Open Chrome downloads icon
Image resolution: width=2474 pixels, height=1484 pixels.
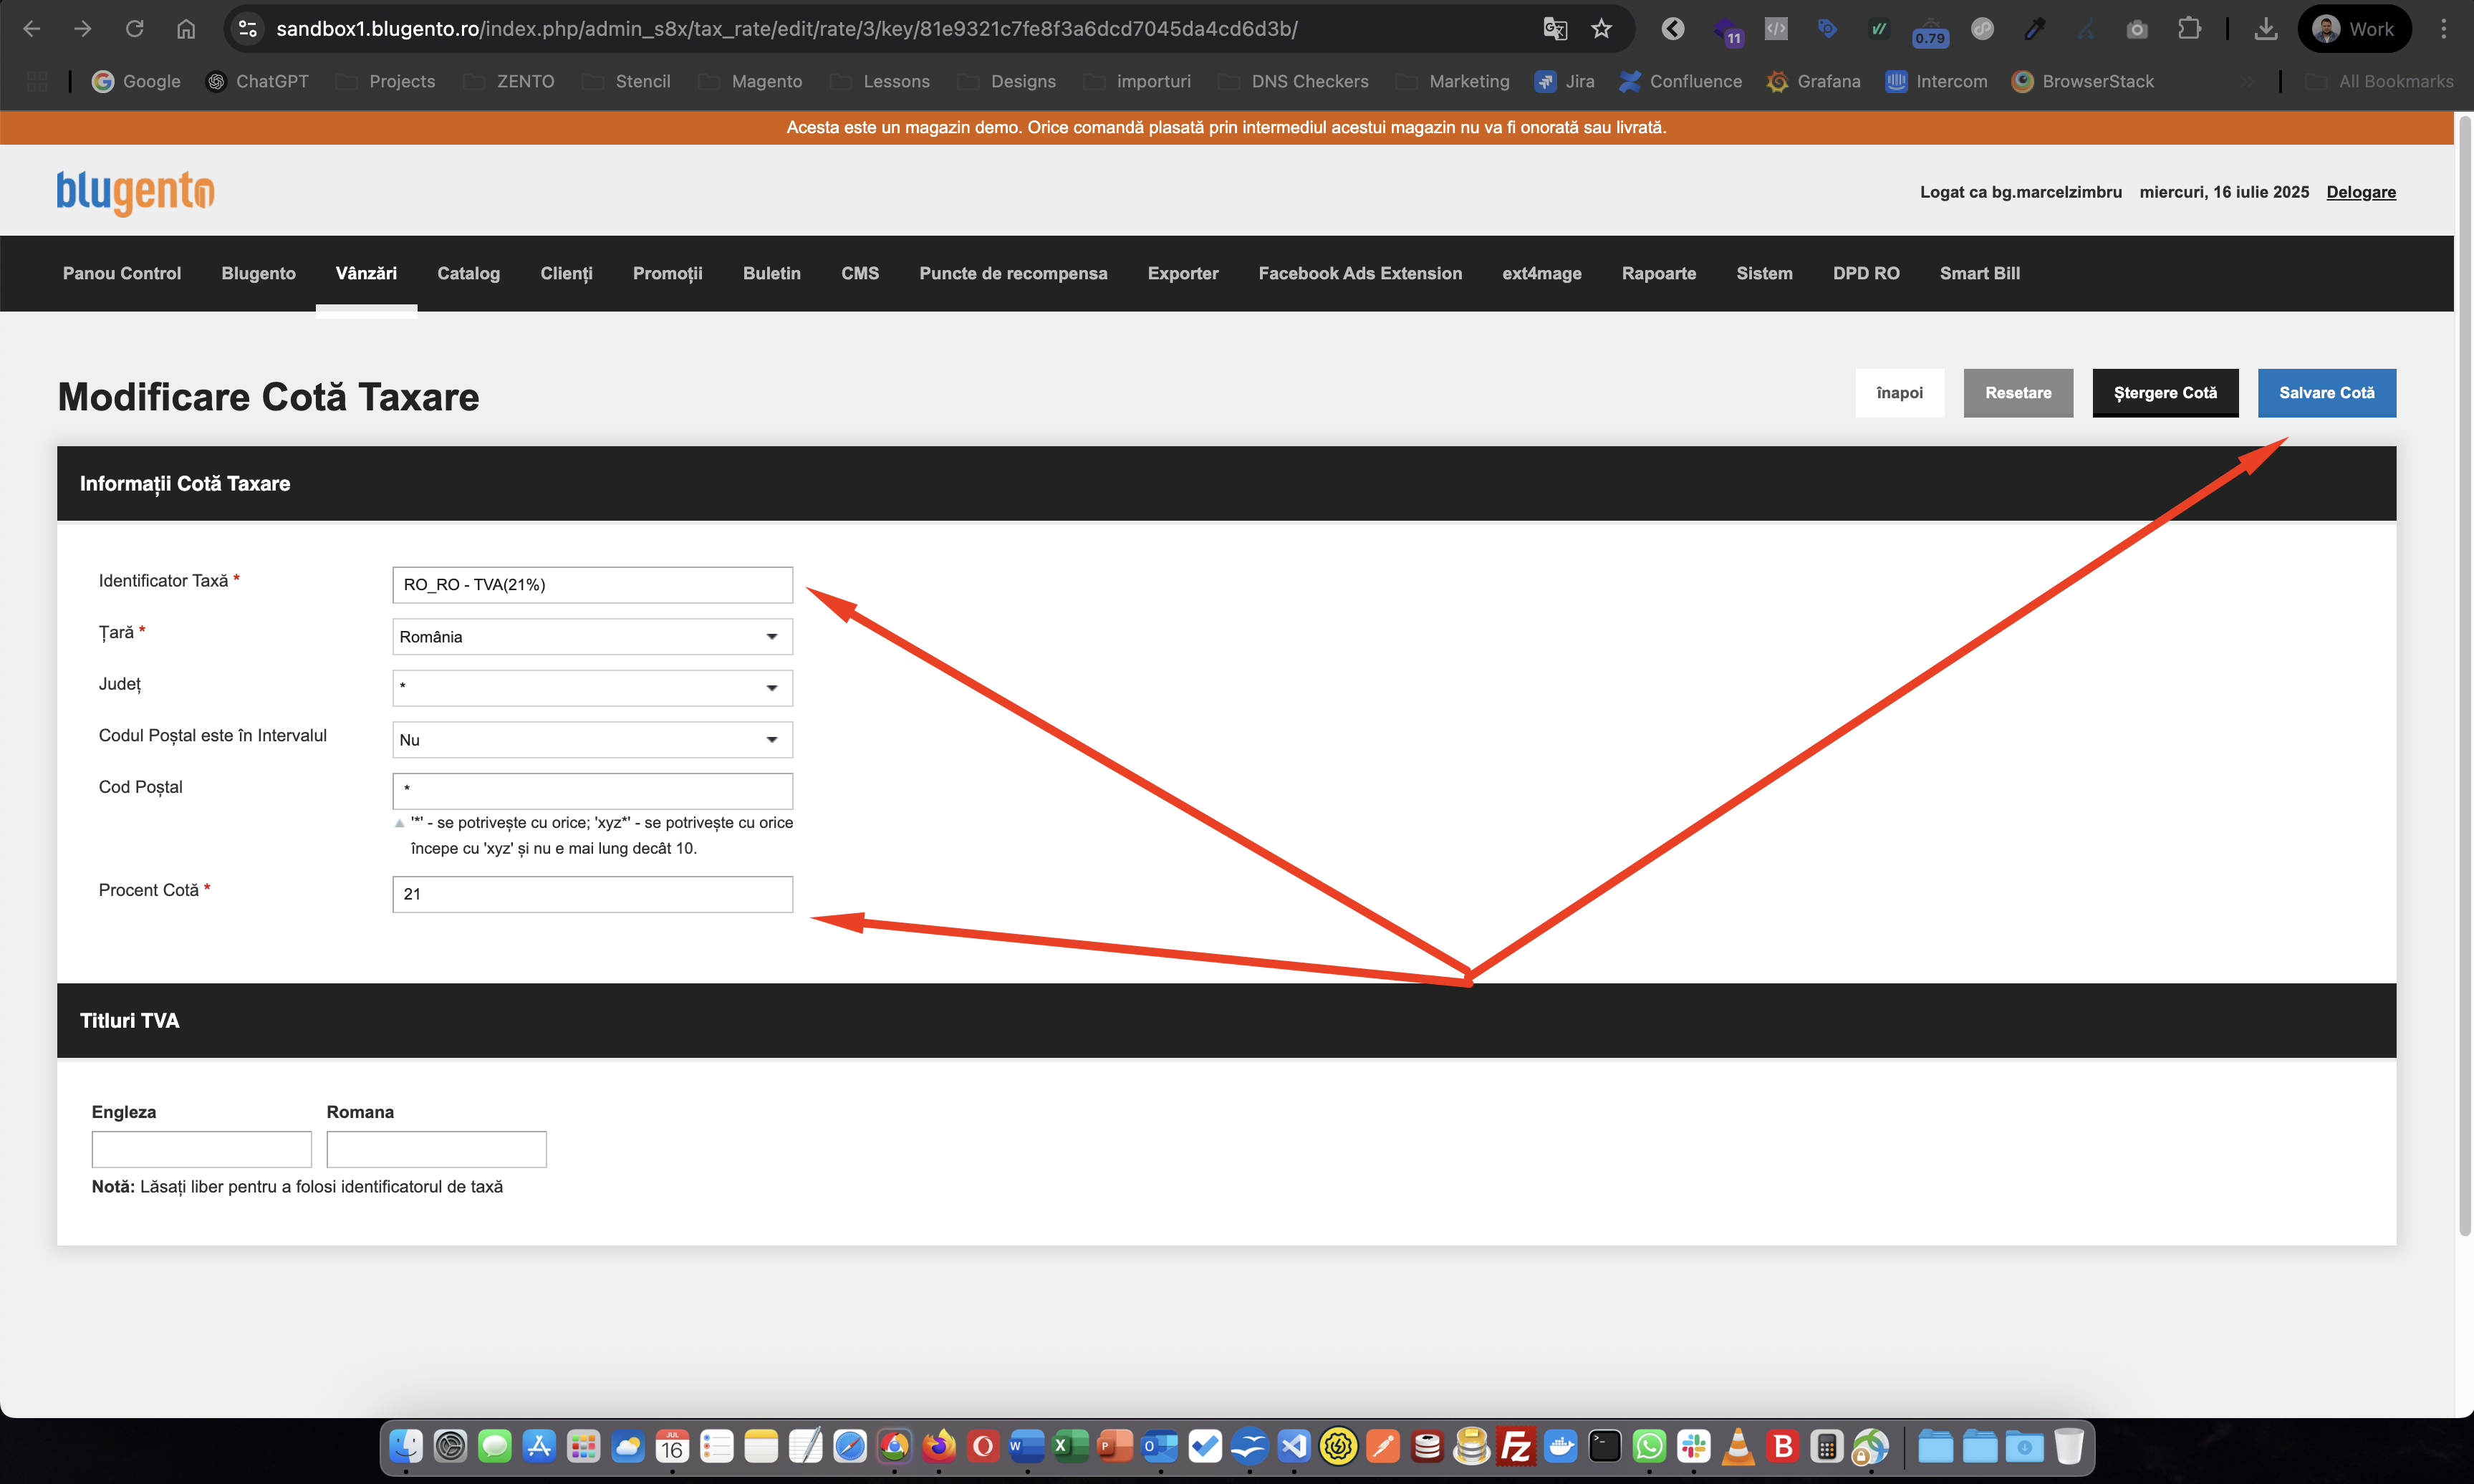2266,29
